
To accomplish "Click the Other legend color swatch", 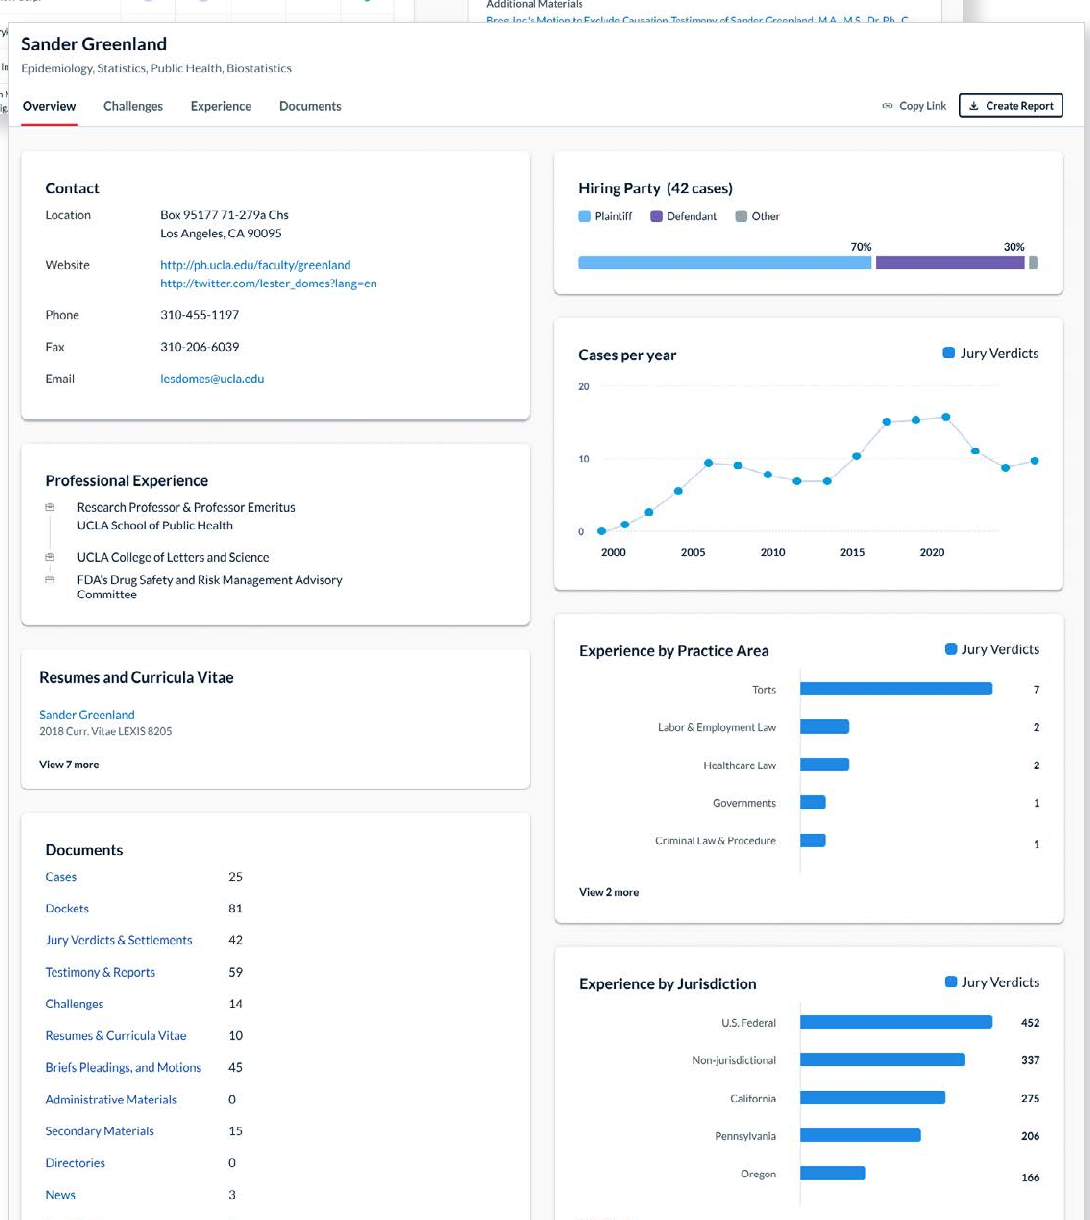I will [741, 216].
